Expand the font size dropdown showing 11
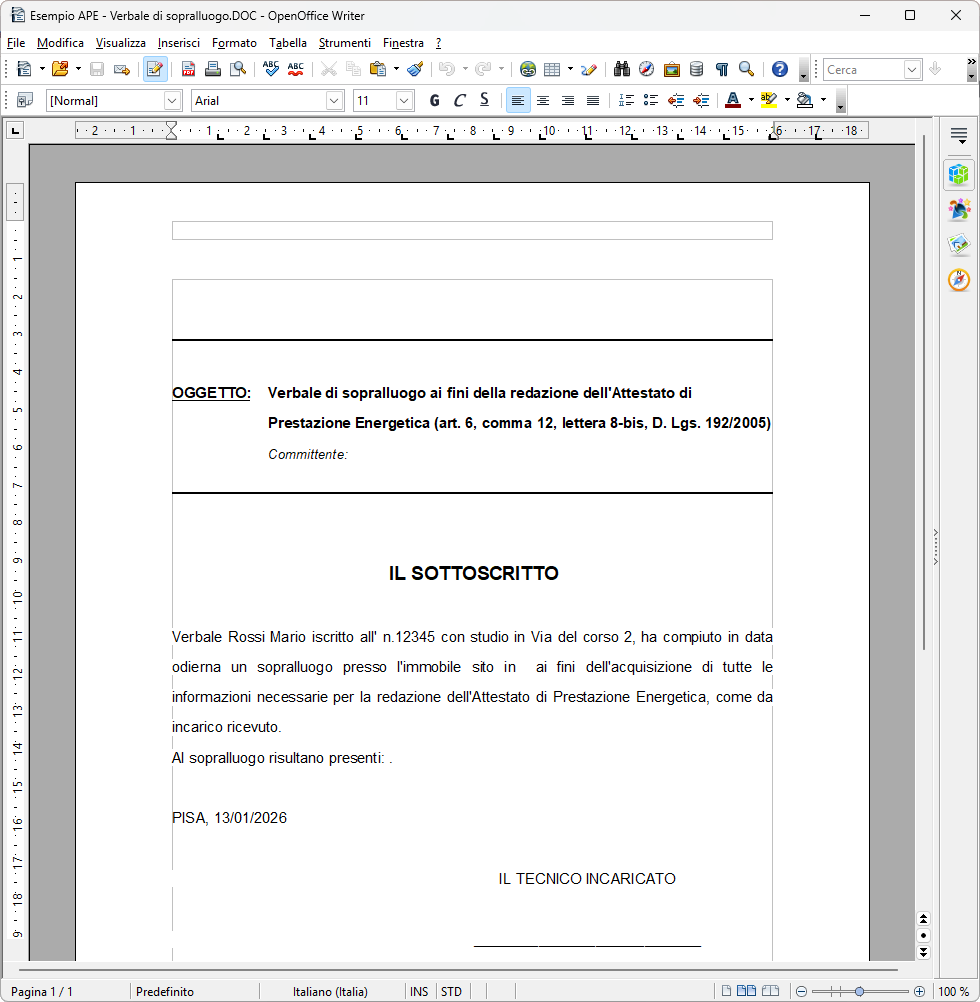The image size is (980, 1002). click(404, 100)
